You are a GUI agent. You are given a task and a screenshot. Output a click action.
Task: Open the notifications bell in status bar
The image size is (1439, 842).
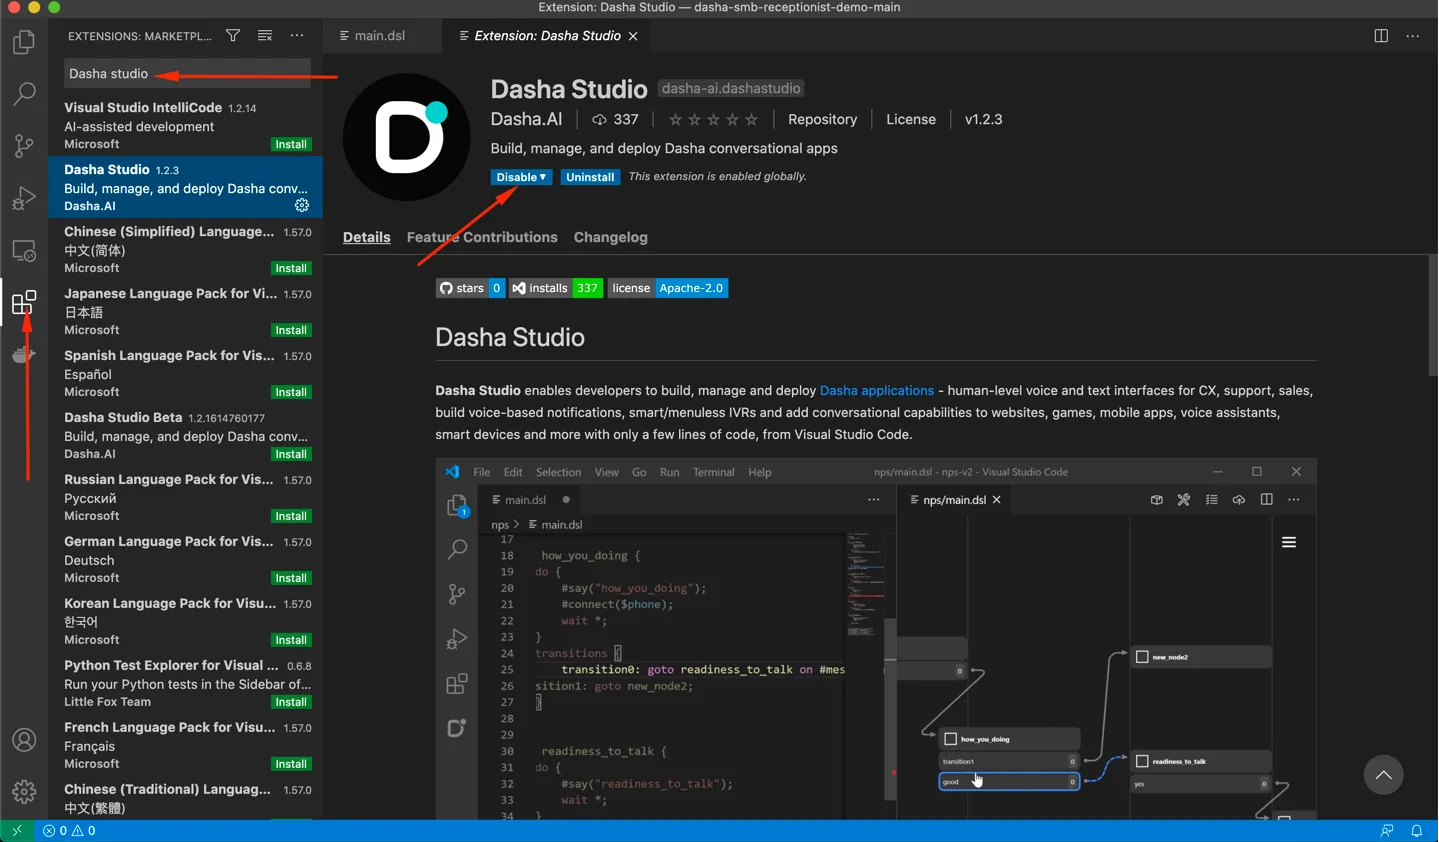(x=1417, y=831)
